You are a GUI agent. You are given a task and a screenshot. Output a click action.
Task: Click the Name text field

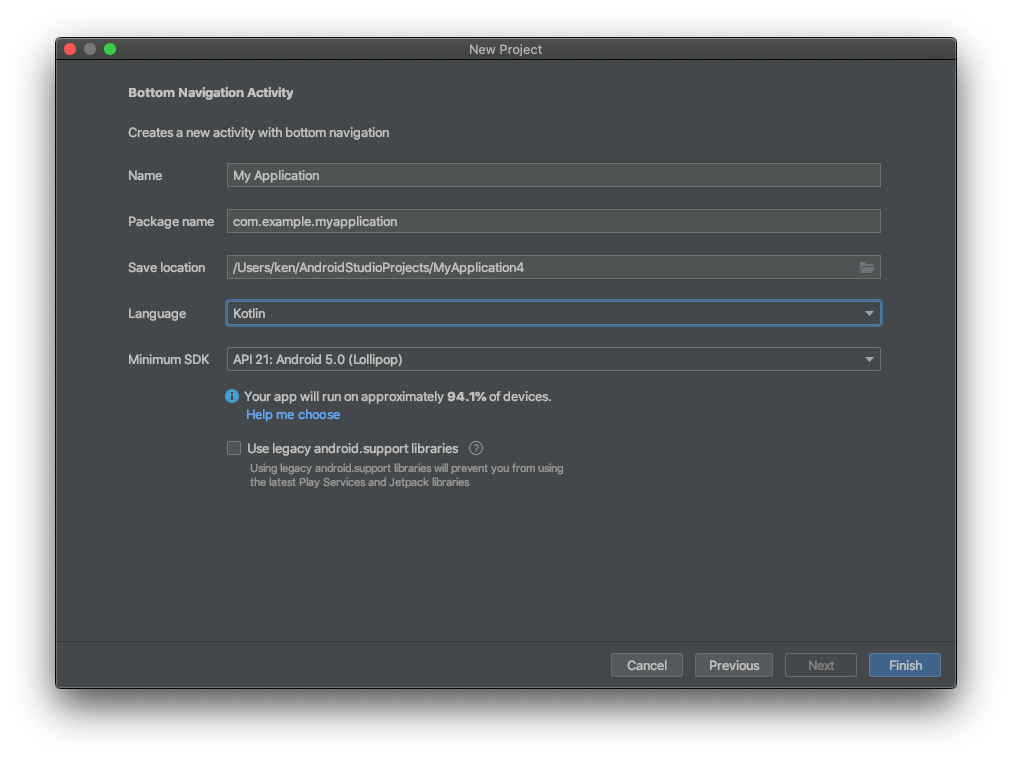(x=553, y=176)
